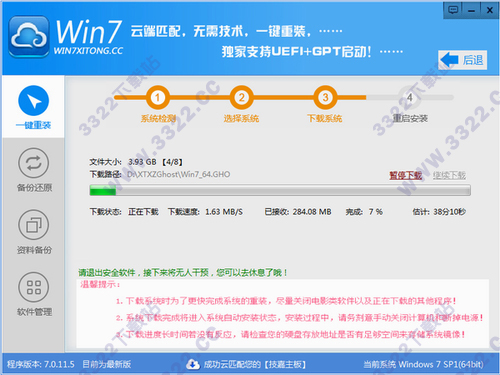Click the 后退 back button

point(463,60)
